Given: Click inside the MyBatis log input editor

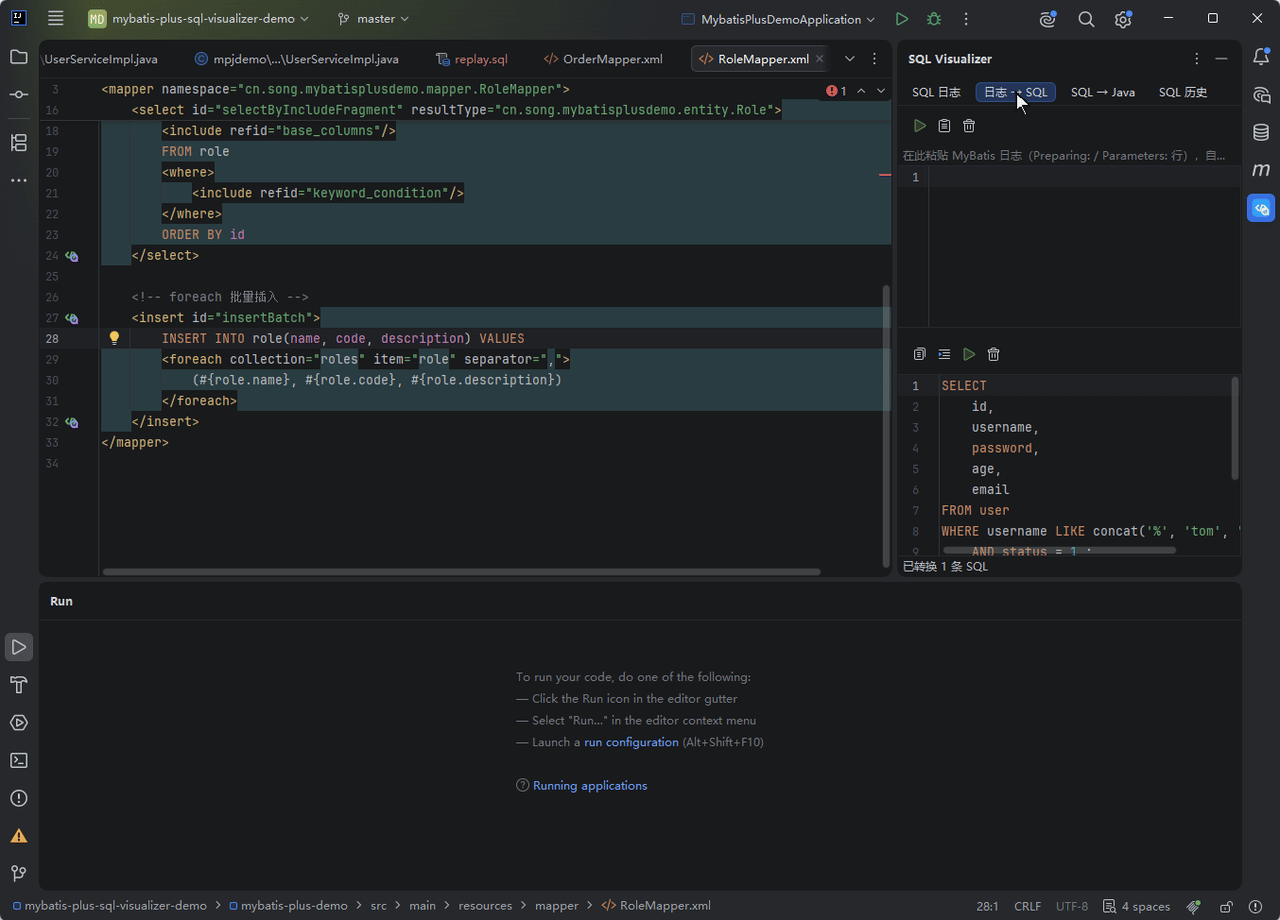Looking at the screenshot, I should (x=1084, y=247).
